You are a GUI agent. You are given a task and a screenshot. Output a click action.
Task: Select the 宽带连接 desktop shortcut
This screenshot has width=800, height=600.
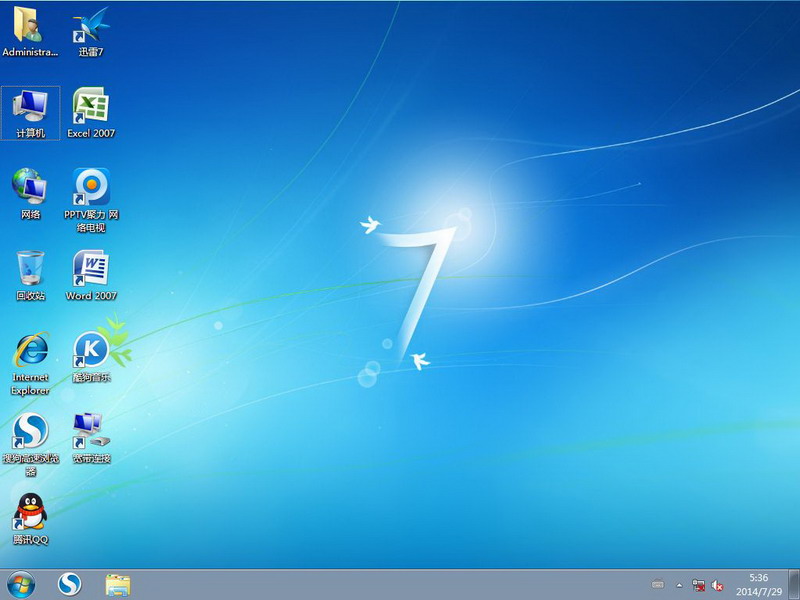click(x=91, y=438)
